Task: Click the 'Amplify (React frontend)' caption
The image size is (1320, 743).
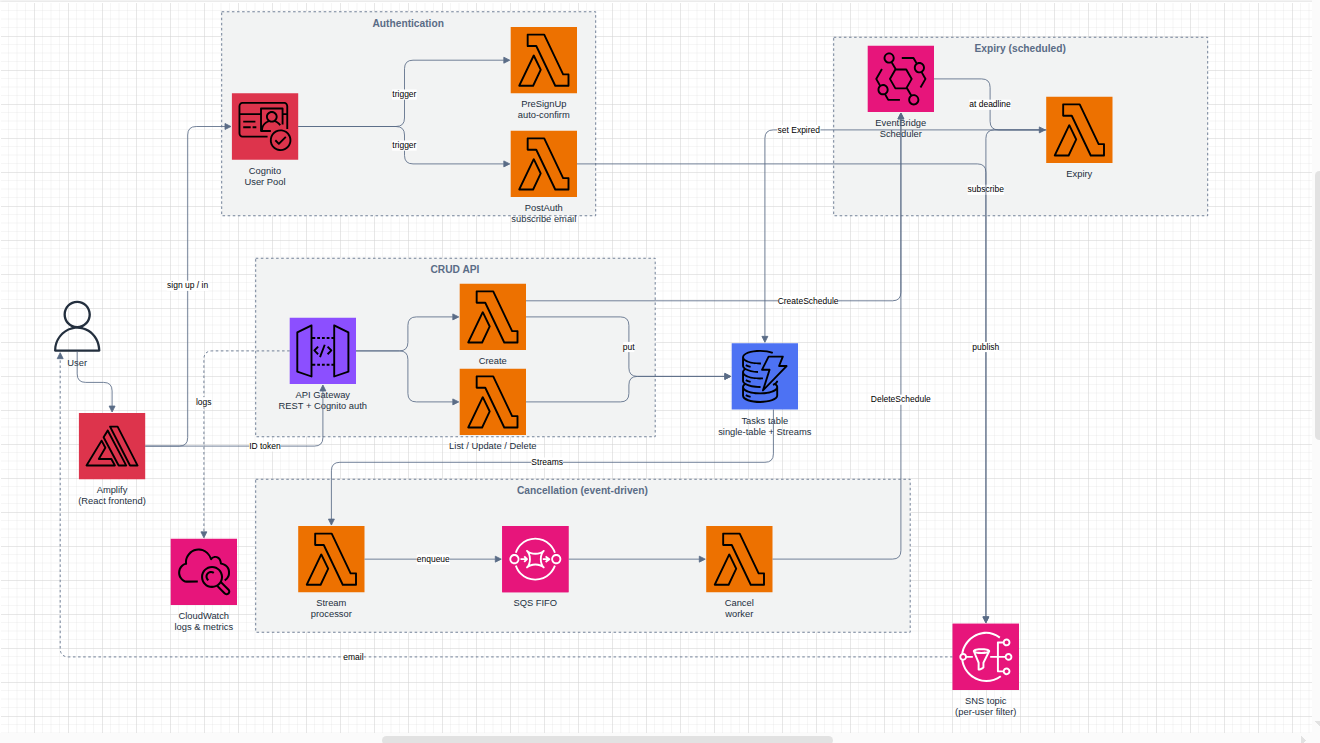Action: [x=112, y=495]
